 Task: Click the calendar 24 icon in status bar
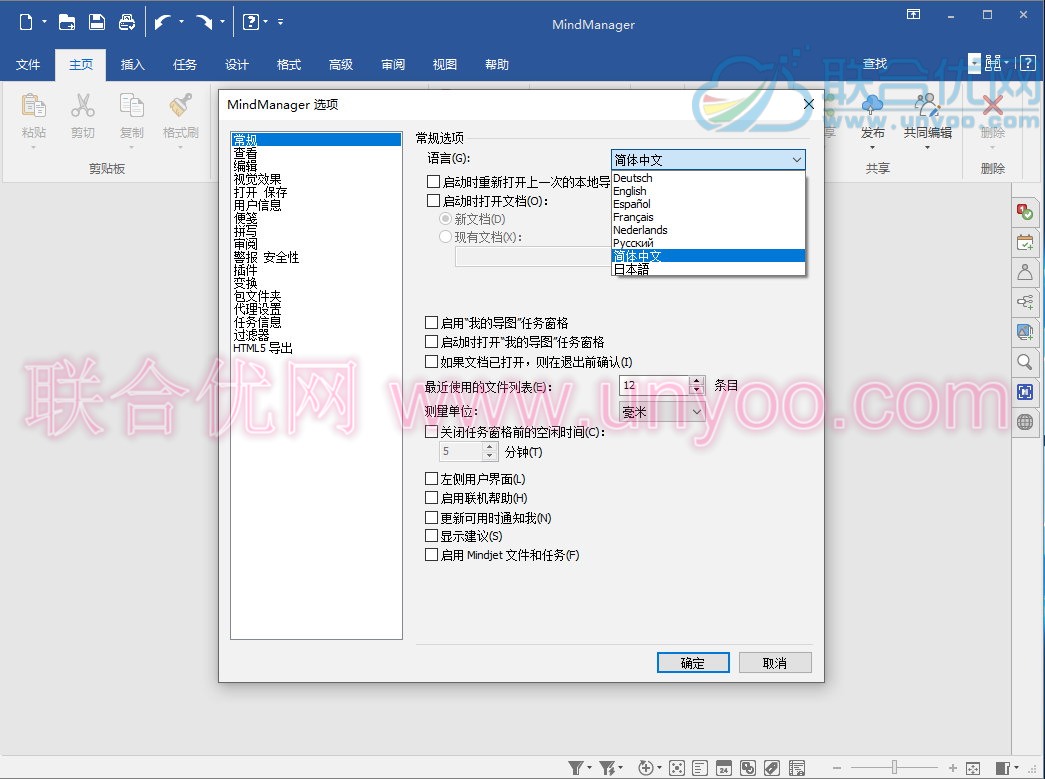pos(724,768)
